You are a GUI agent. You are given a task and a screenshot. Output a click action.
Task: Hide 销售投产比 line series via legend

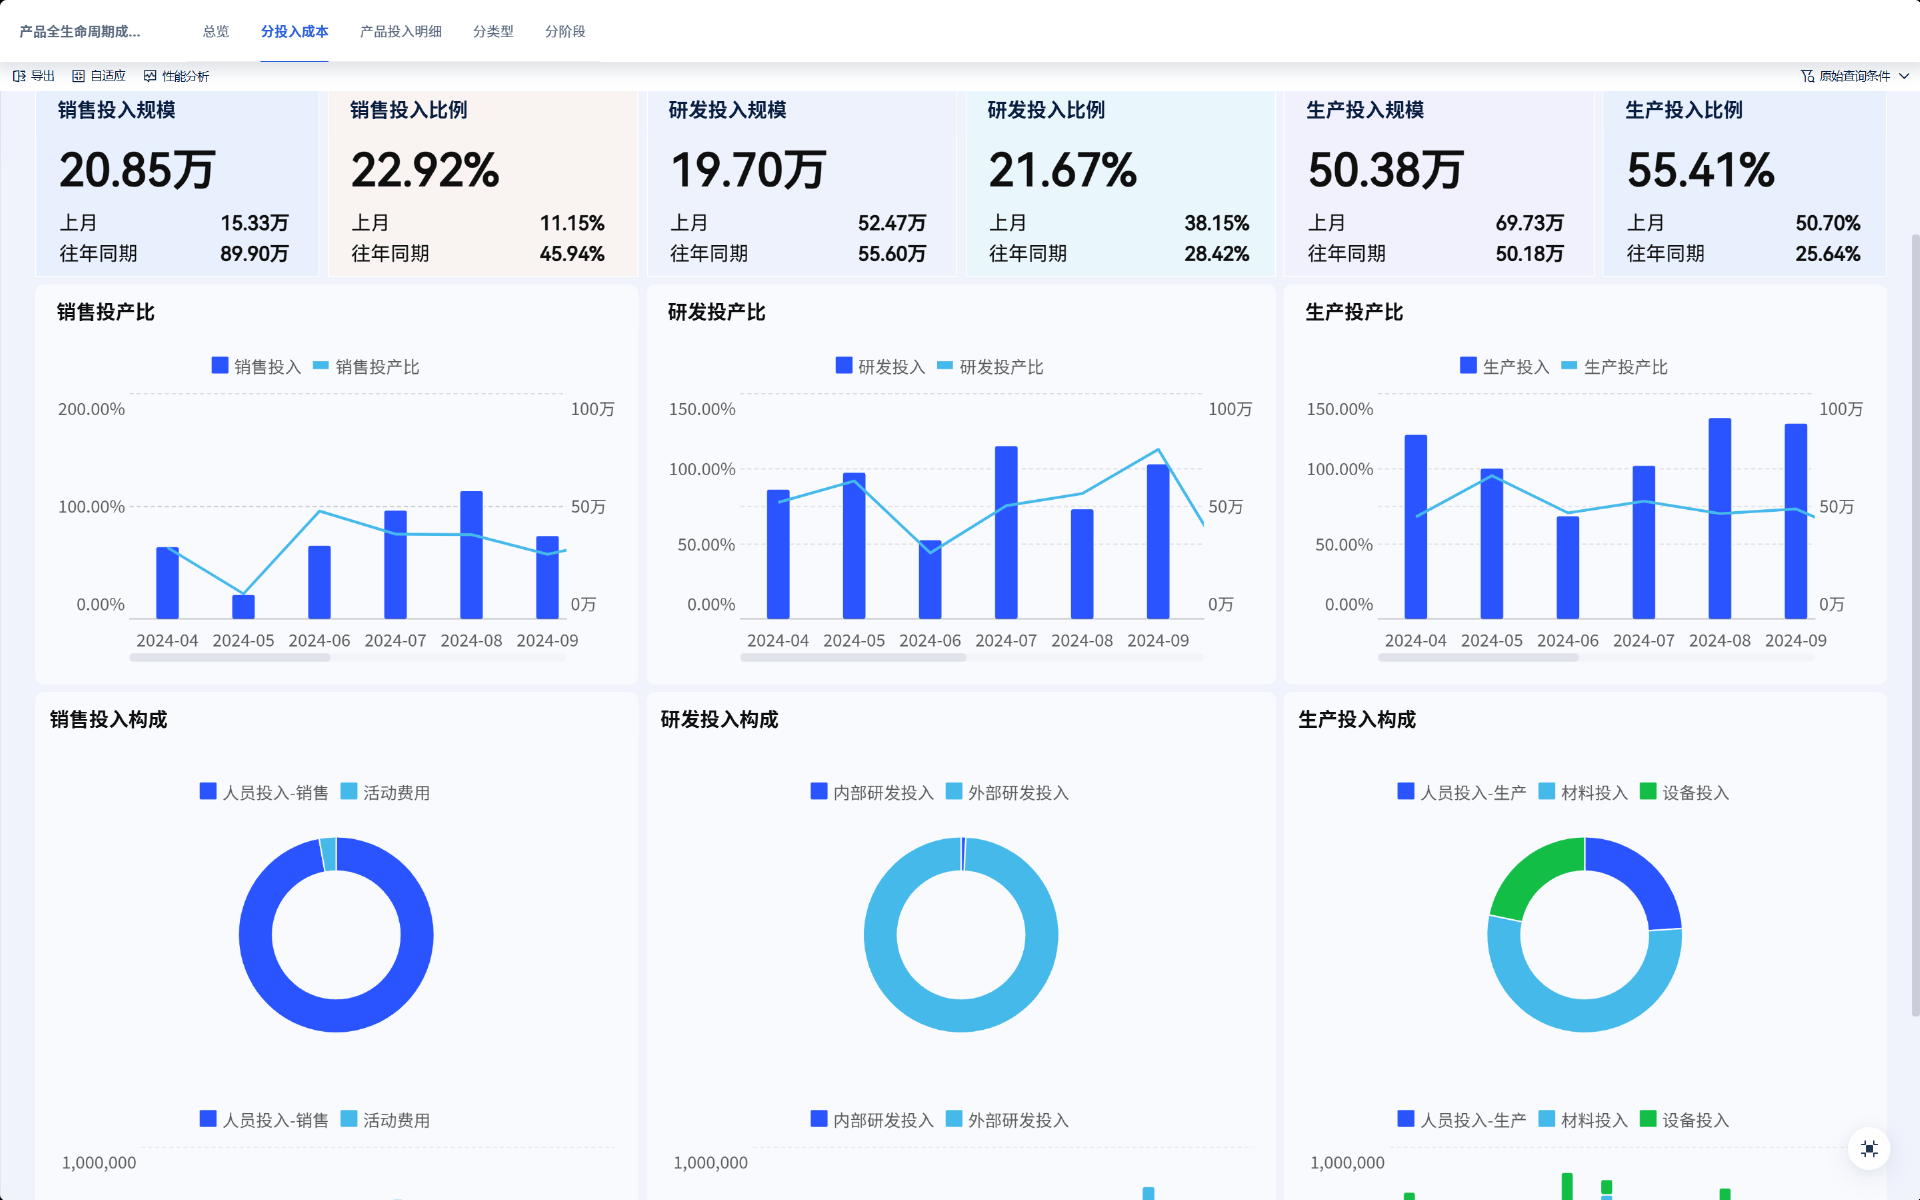pyautogui.click(x=321, y=366)
